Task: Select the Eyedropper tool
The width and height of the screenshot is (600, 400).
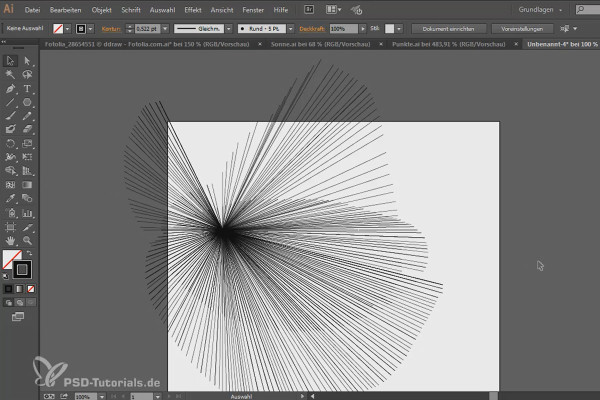Action: (x=10, y=198)
